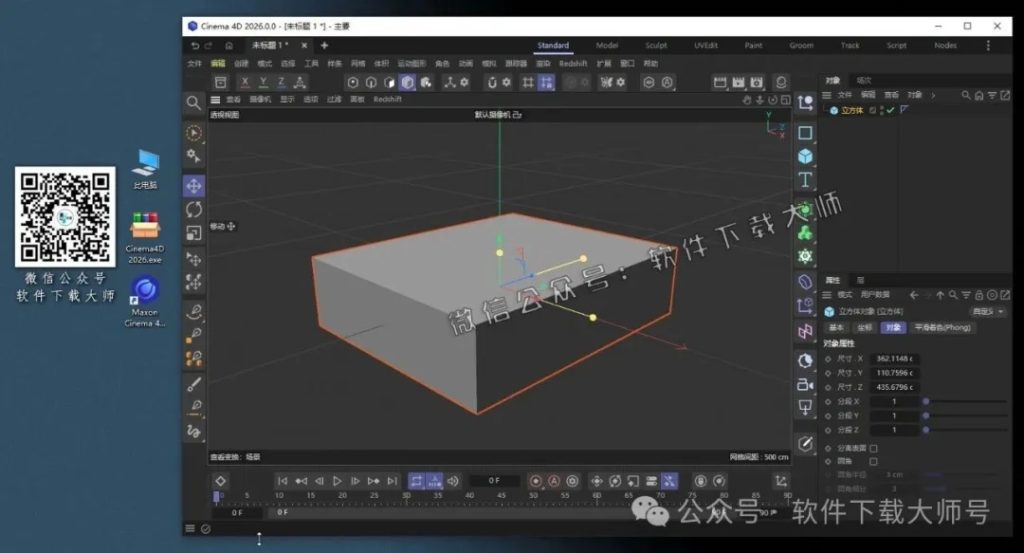
Task: Click the undo arrow icon
Action: click(x=195, y=46)
